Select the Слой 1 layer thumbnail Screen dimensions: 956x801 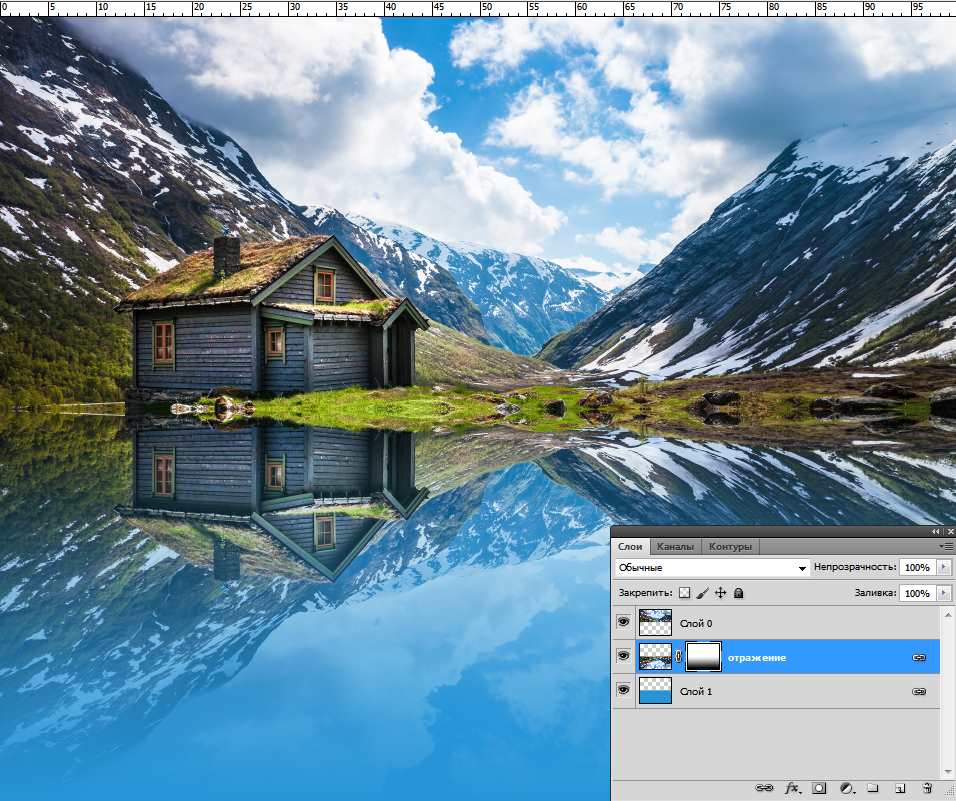pyautogui.click(x=655, y=691)
